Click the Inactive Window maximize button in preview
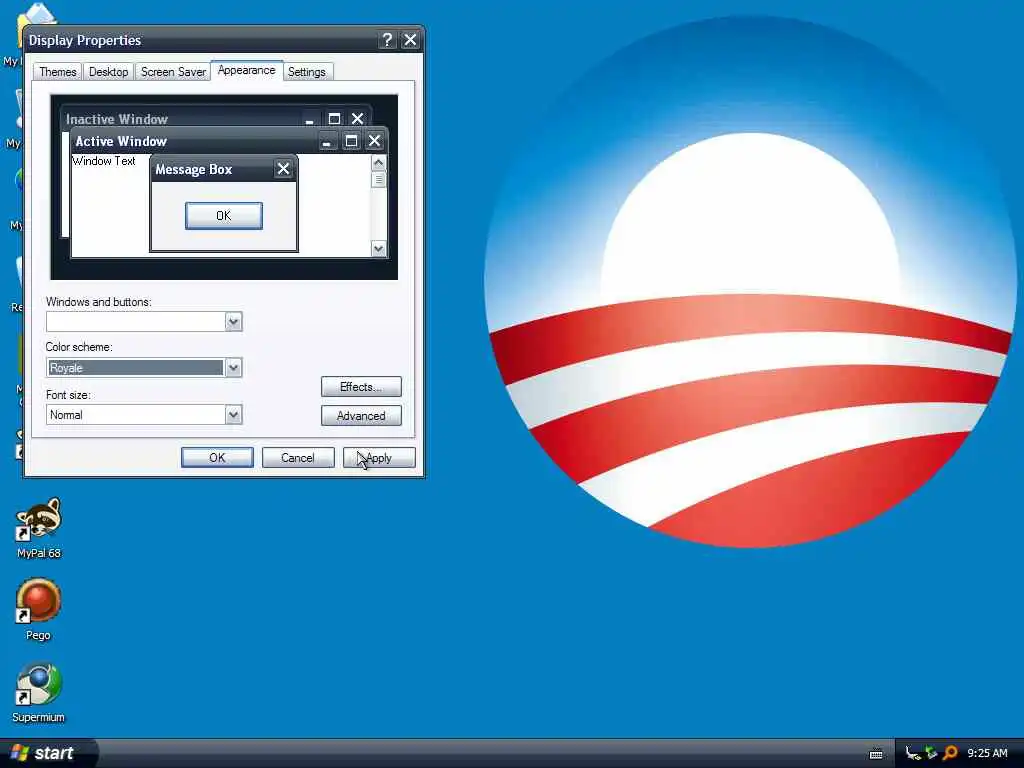This screenshot has width=1024, height=768. click(x=334, y=119)
